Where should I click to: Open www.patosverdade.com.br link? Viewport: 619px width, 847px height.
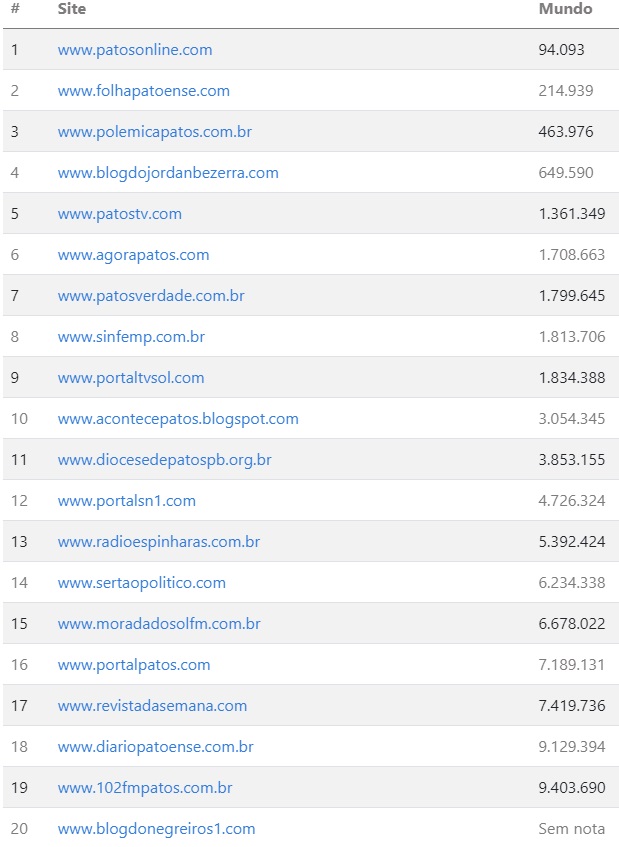click(x=151, y=295)
